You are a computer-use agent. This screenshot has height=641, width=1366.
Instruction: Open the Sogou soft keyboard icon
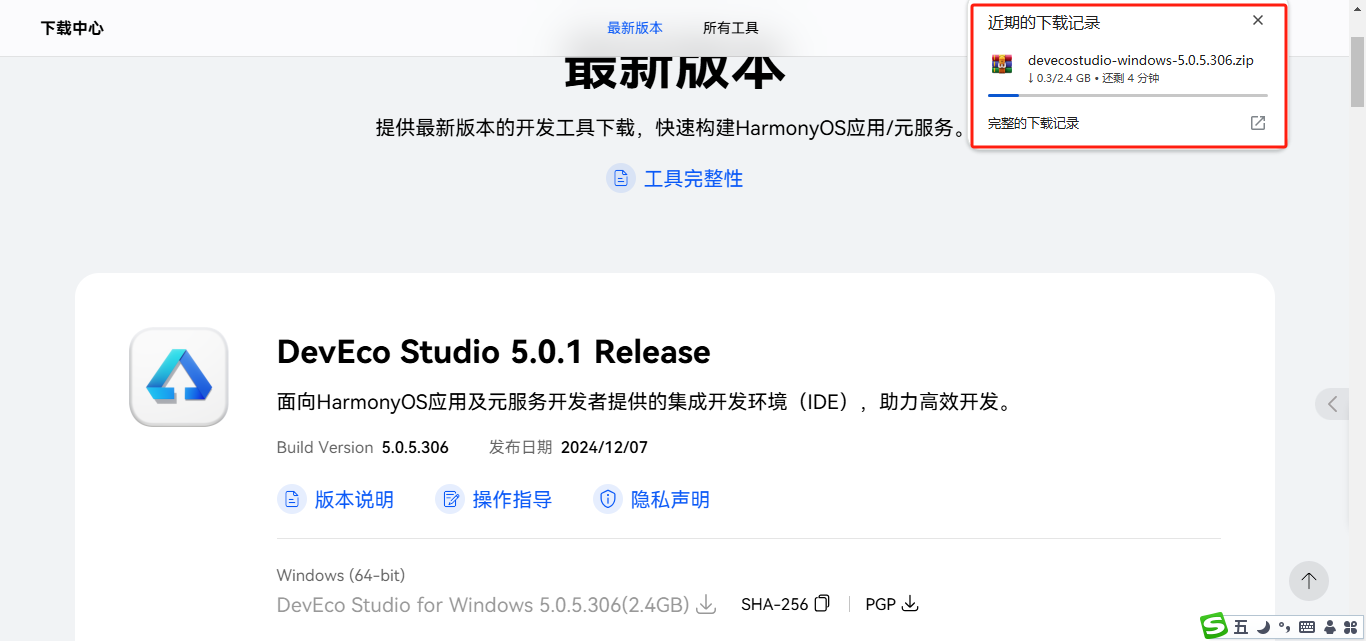(1306, 627)
